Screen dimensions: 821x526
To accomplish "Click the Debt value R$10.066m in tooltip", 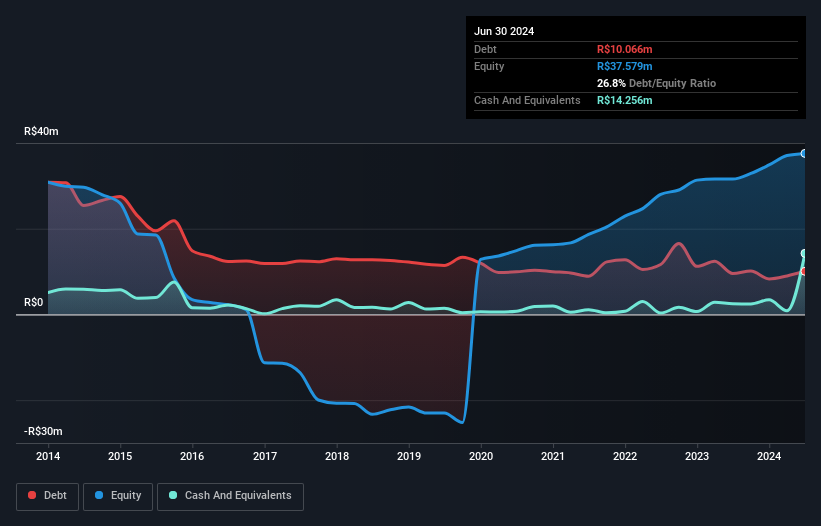I will click(x=625, y=49).
